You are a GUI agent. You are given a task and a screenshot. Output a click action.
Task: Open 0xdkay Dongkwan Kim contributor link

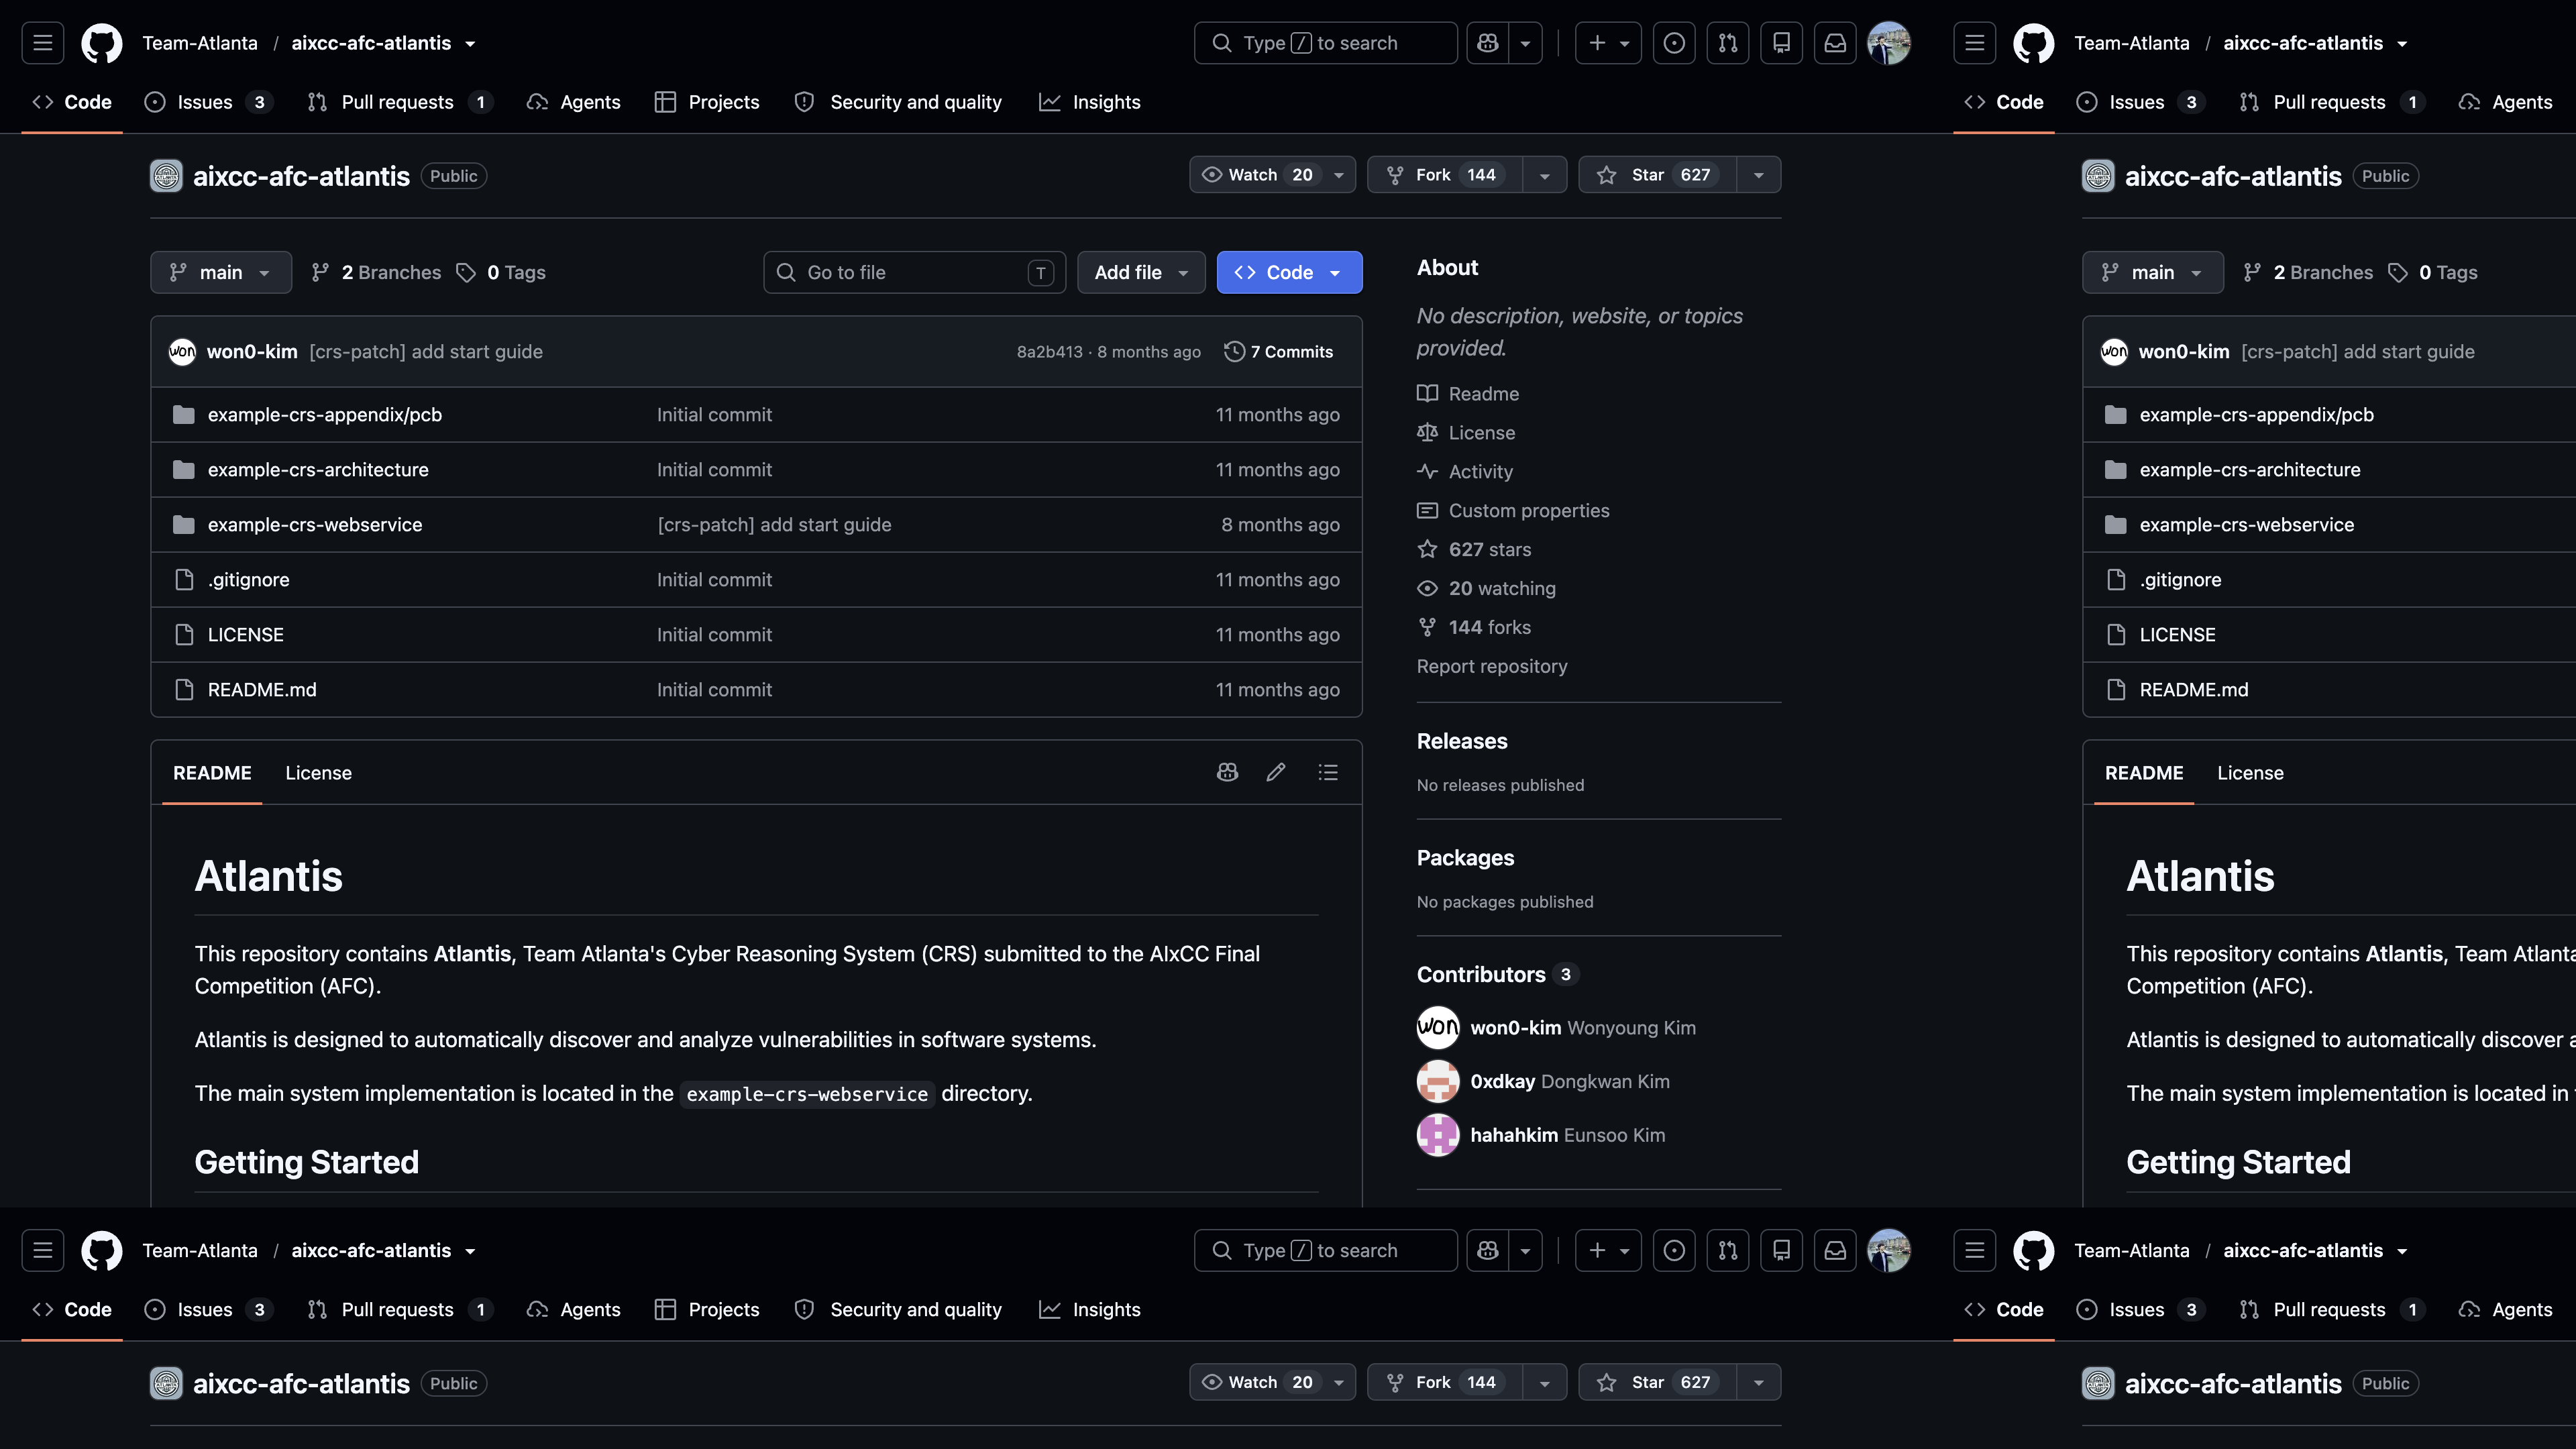pos(1569,1081)
